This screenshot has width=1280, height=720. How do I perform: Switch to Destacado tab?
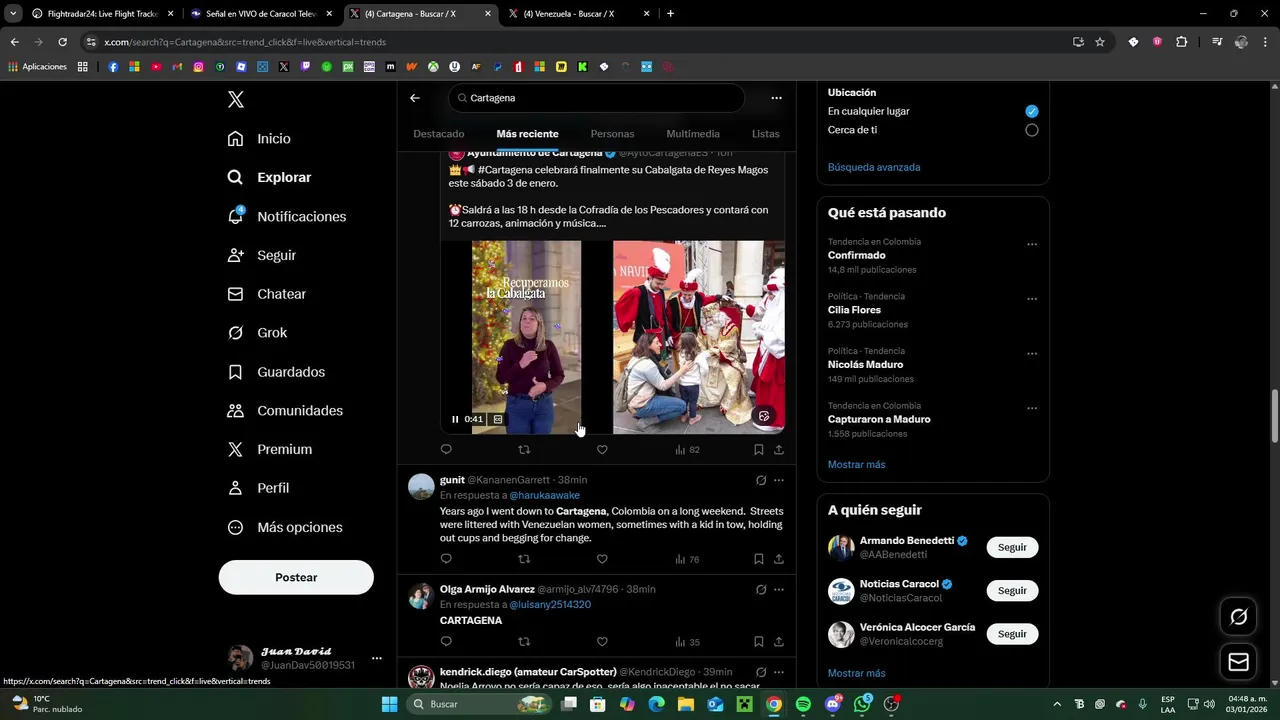(439, 134)
